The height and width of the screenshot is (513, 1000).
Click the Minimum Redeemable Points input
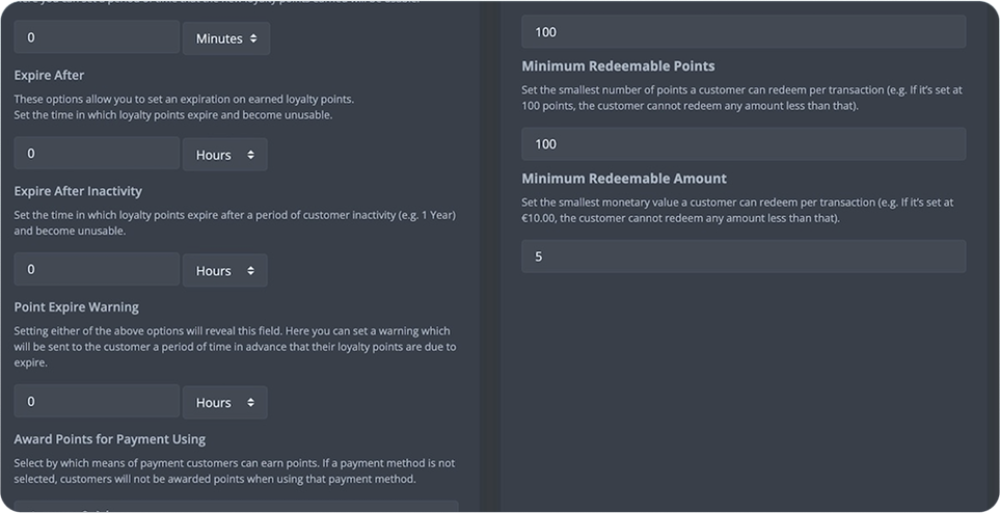pos(743,144)
